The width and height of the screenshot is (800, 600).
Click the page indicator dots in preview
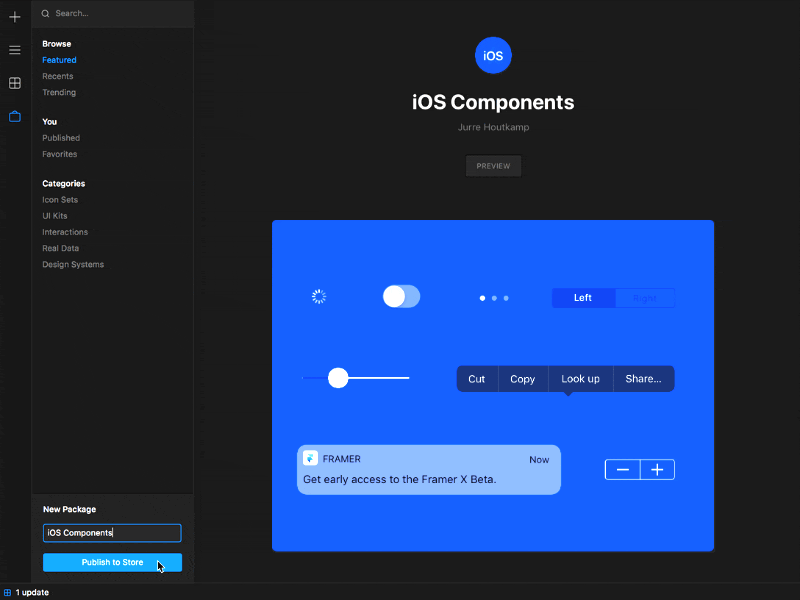pos(494,298)
